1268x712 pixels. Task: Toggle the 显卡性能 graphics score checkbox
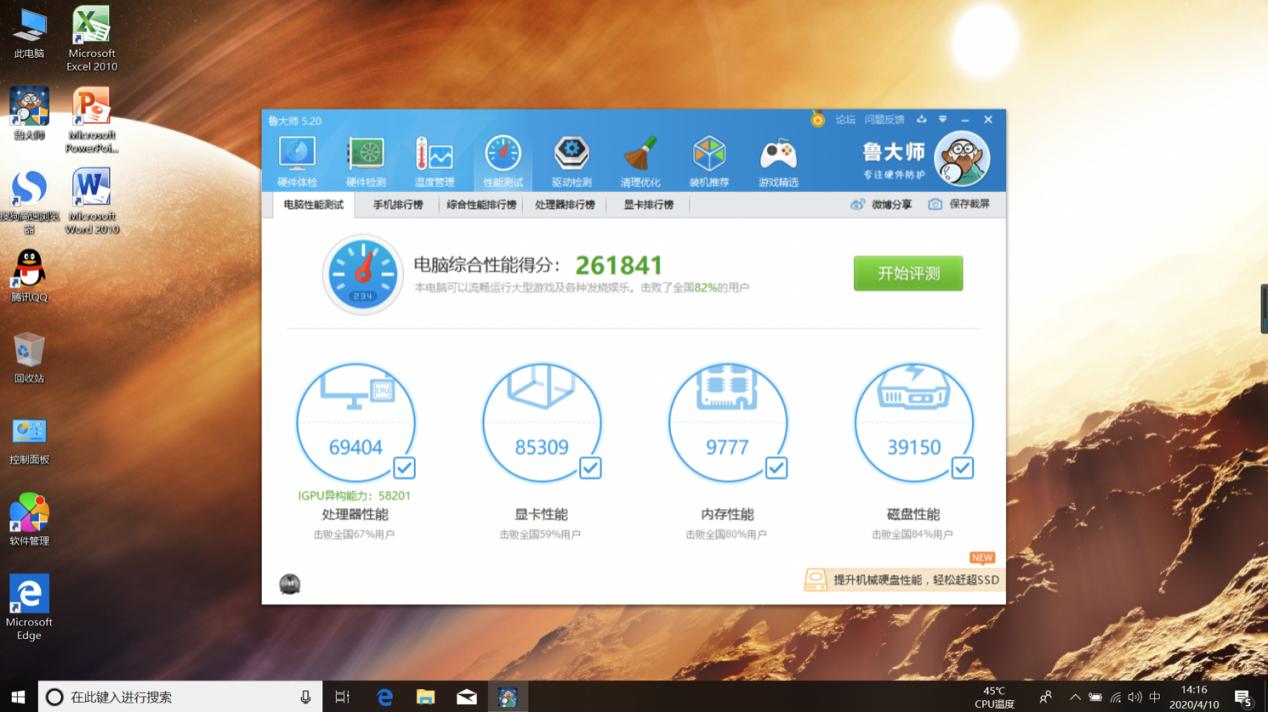(x=591, y=468)
